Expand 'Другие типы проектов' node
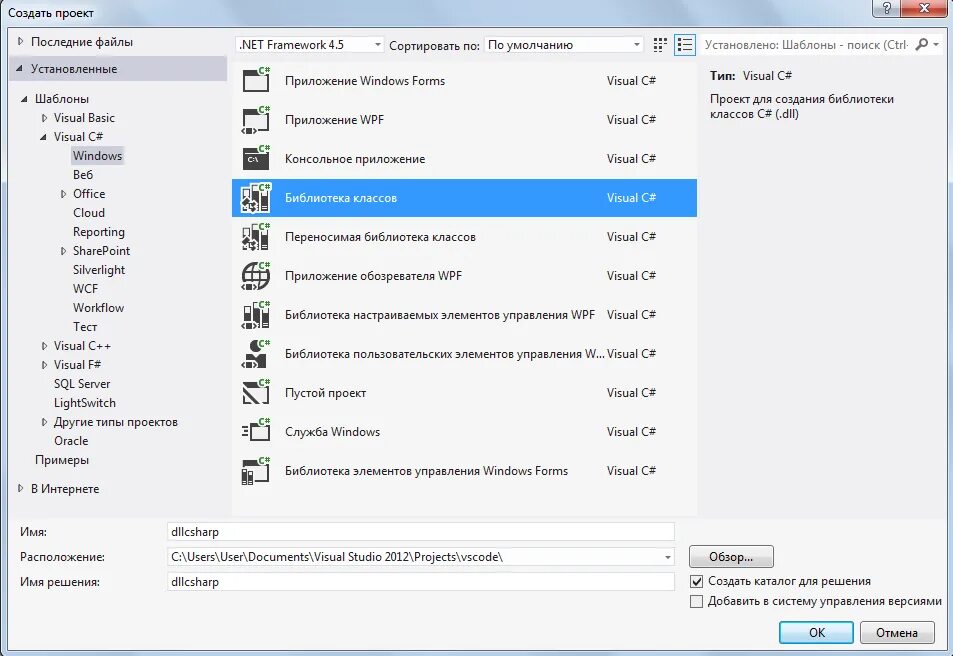 [x=44, y=422]
